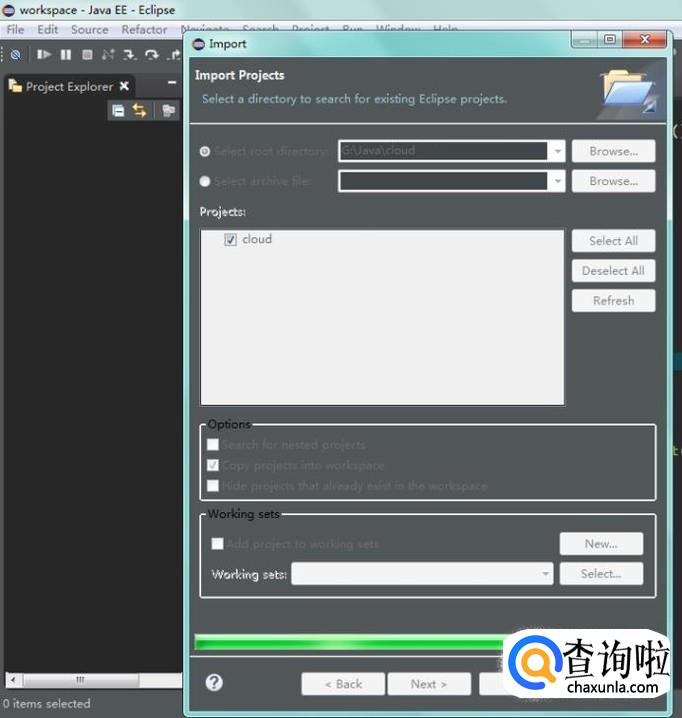Enable 'Hide projects that already exist' checkbox

tap(213, 485)
